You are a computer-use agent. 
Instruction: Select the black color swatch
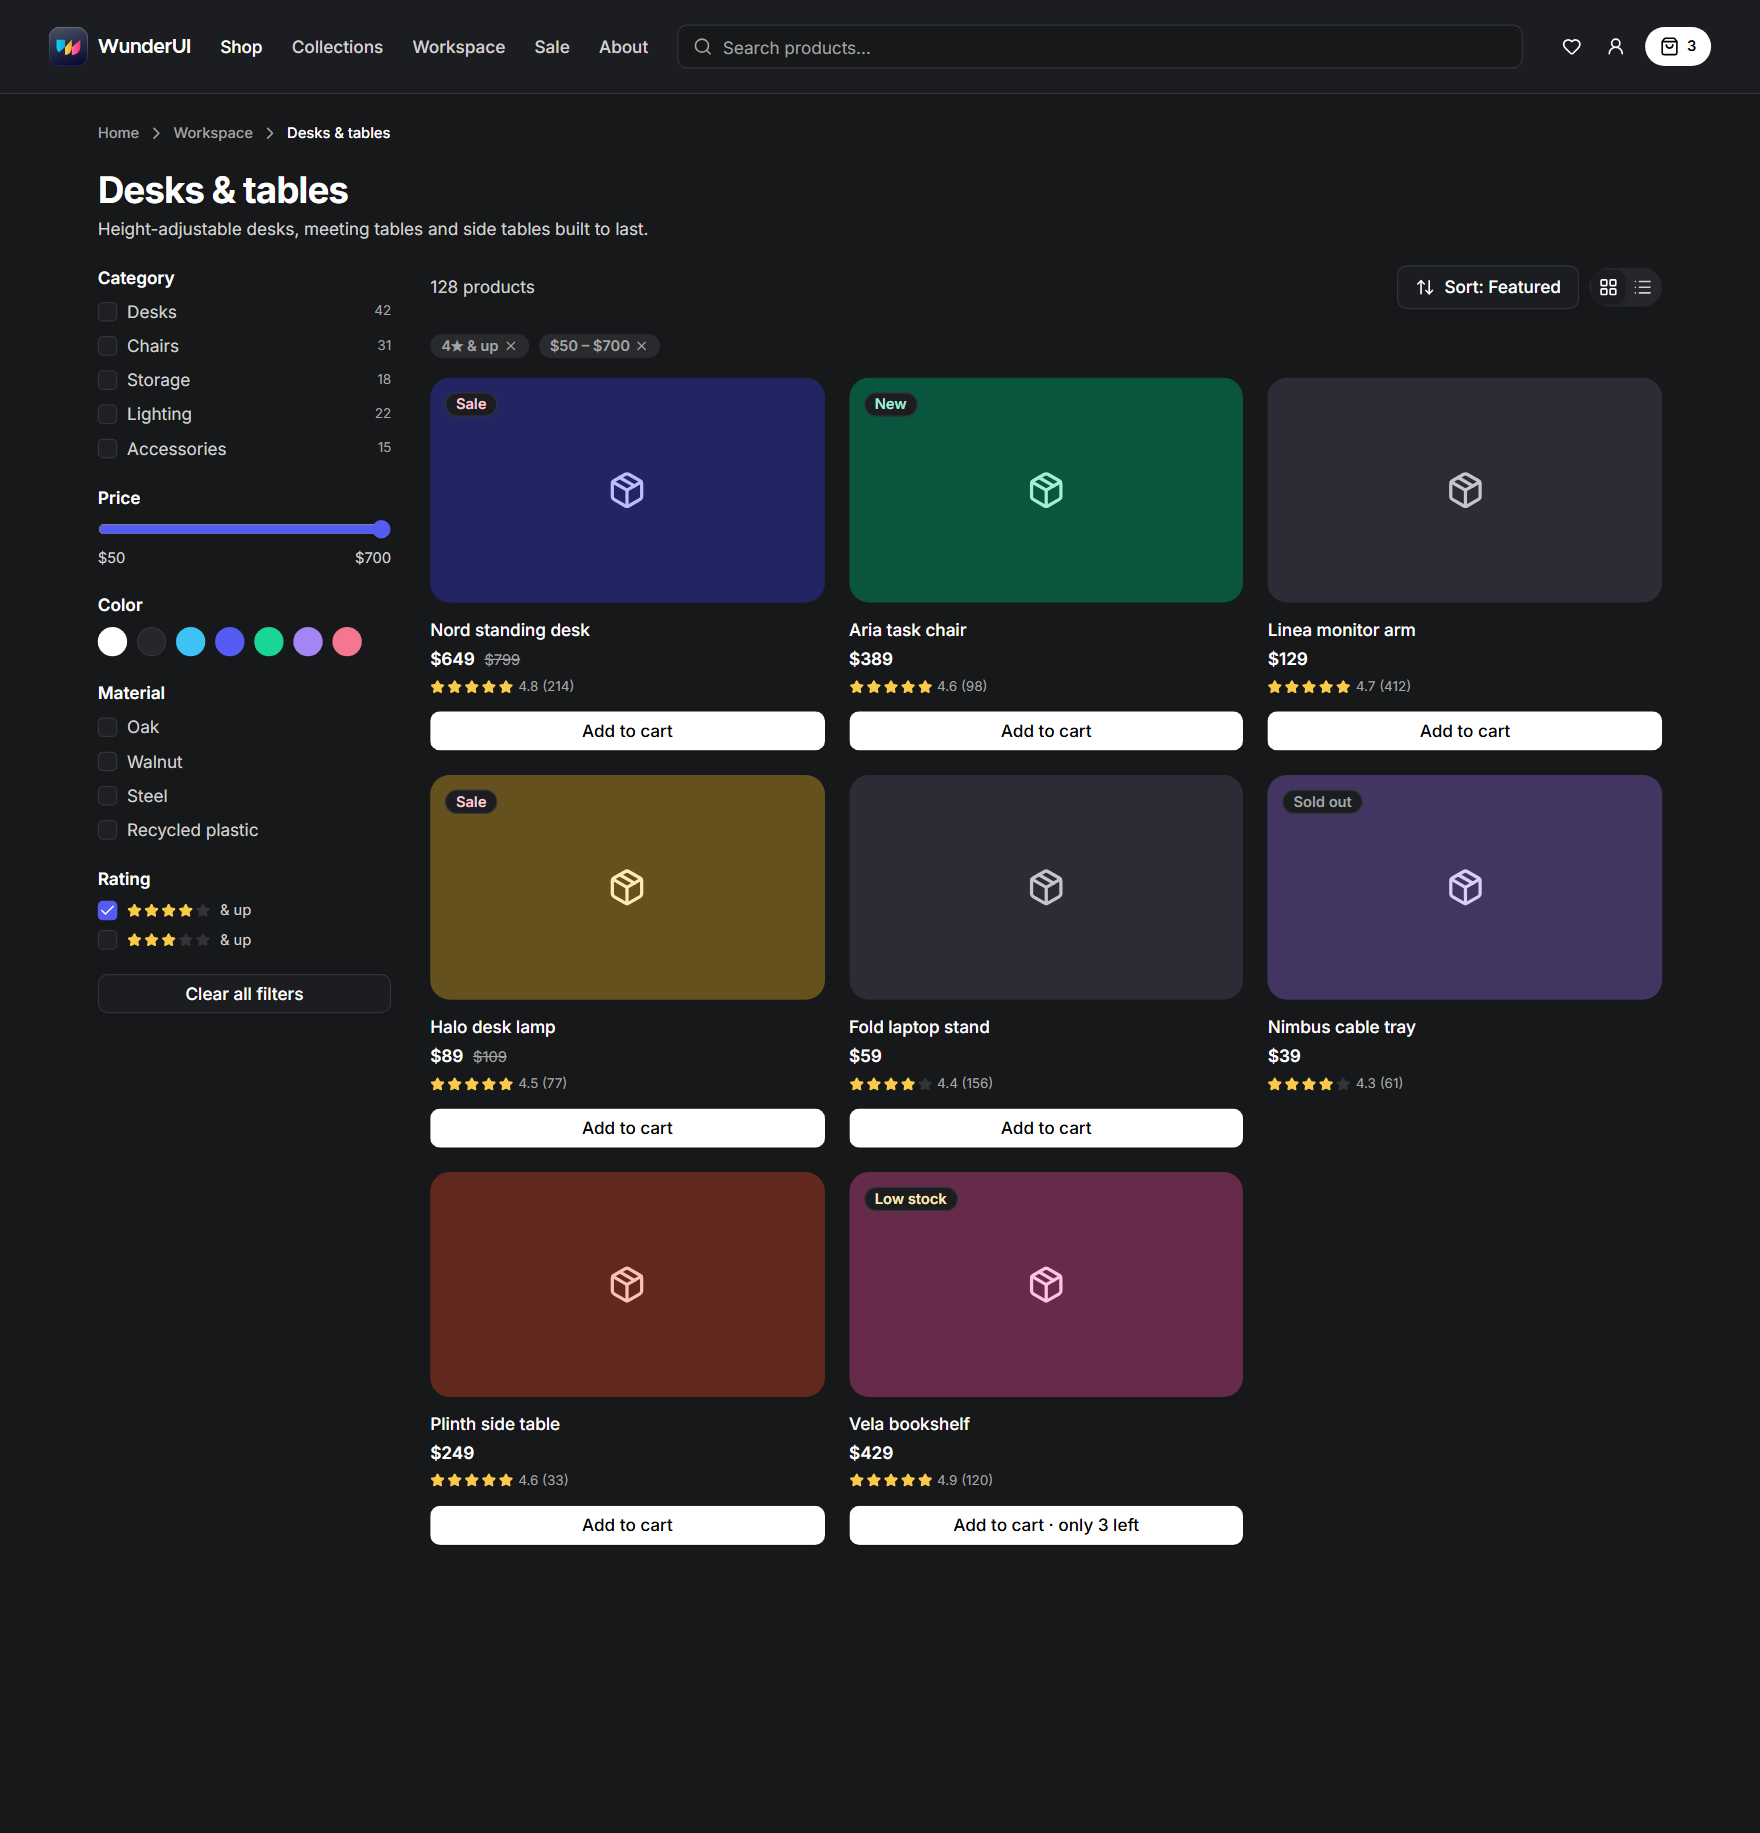[152, 642]
